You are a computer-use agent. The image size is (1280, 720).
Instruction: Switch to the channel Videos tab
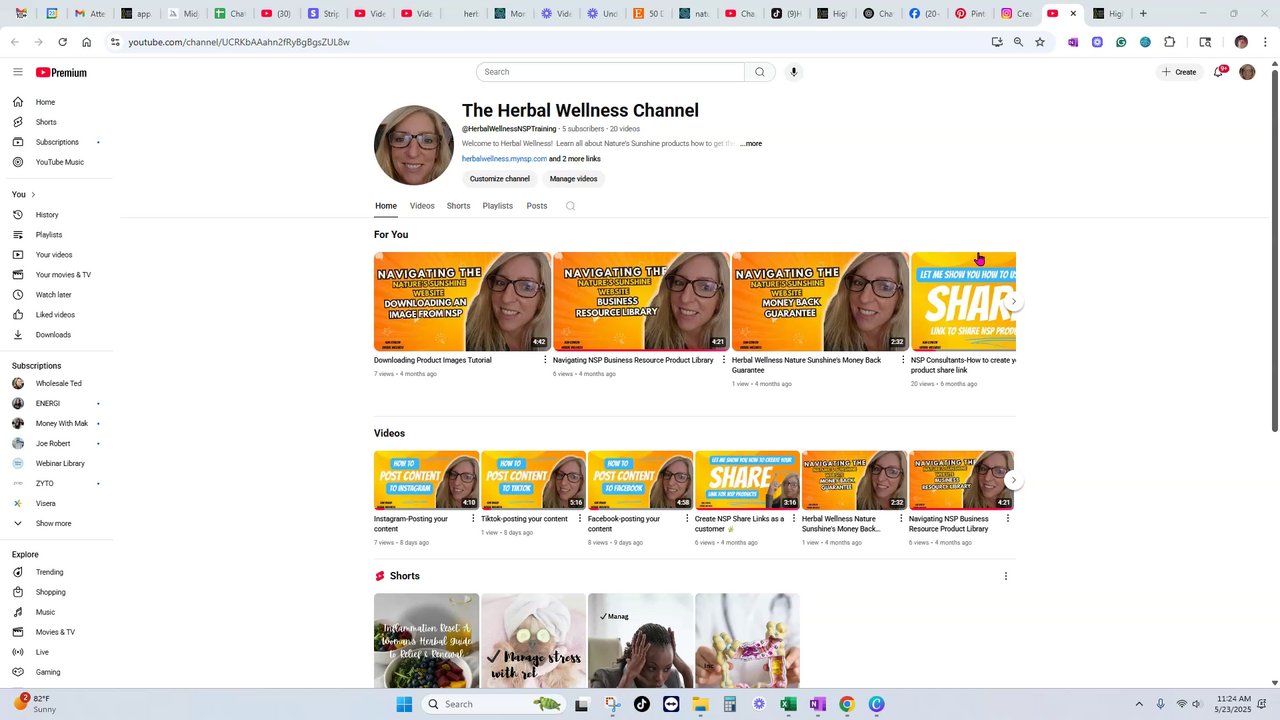[x=422, y=206]
